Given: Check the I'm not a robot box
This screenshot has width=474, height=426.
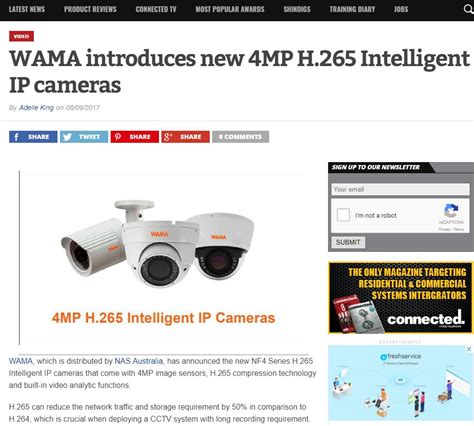Looking at the screenshot, I should (343, 215).
